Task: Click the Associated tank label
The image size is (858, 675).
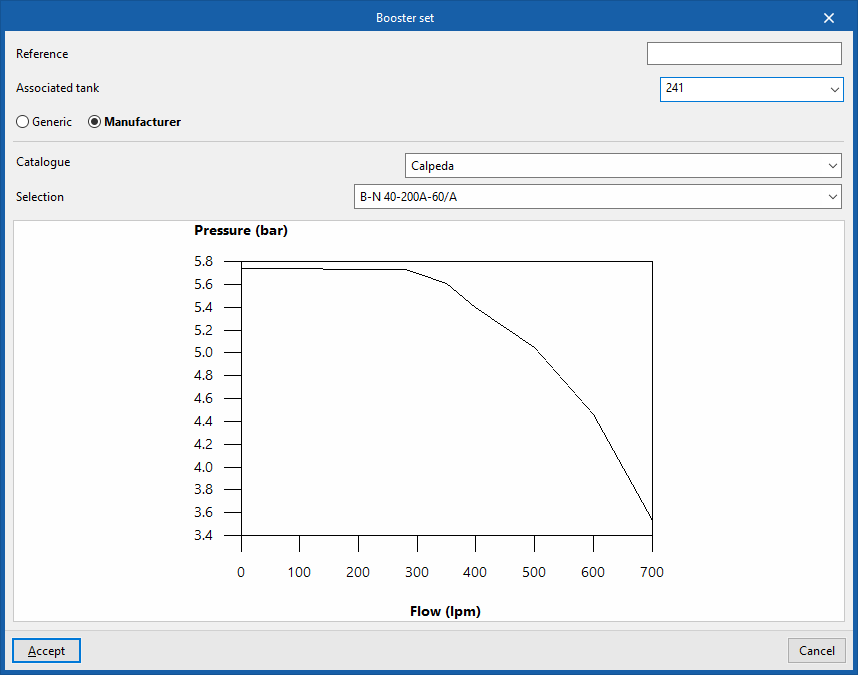Action: click(57, 88)
